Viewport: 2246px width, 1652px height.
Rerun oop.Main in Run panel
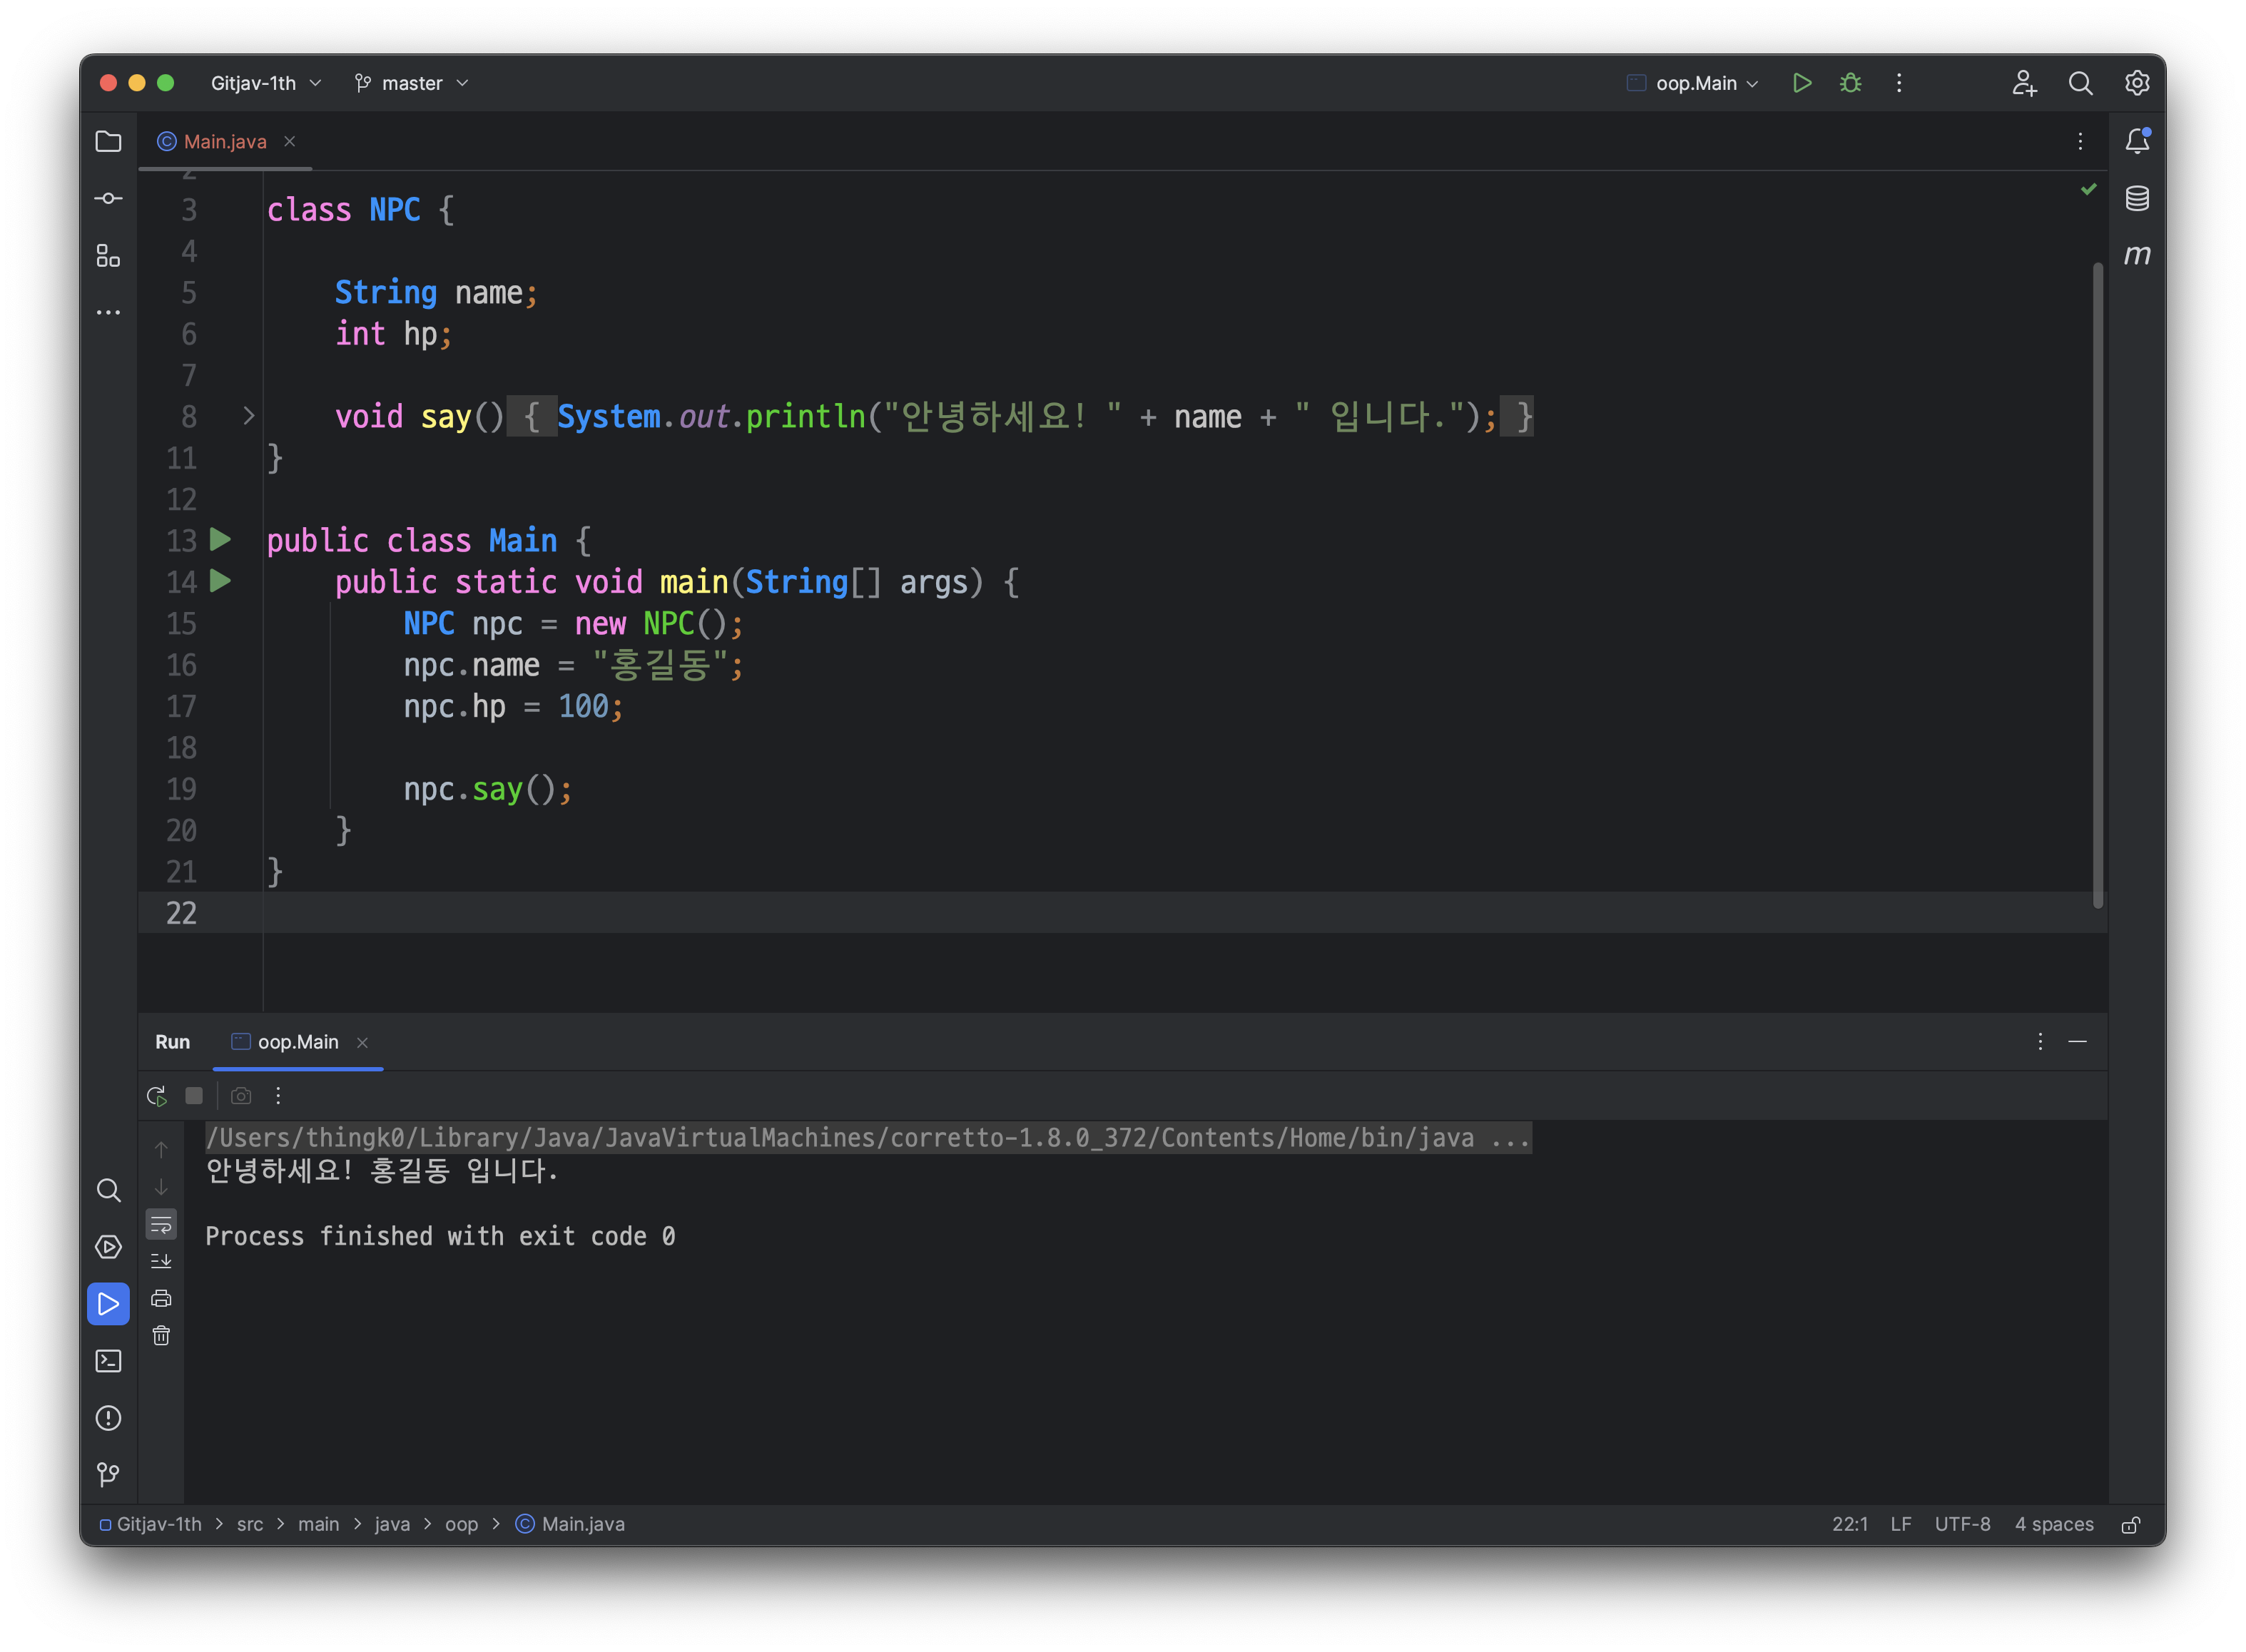click(157, 1096)
